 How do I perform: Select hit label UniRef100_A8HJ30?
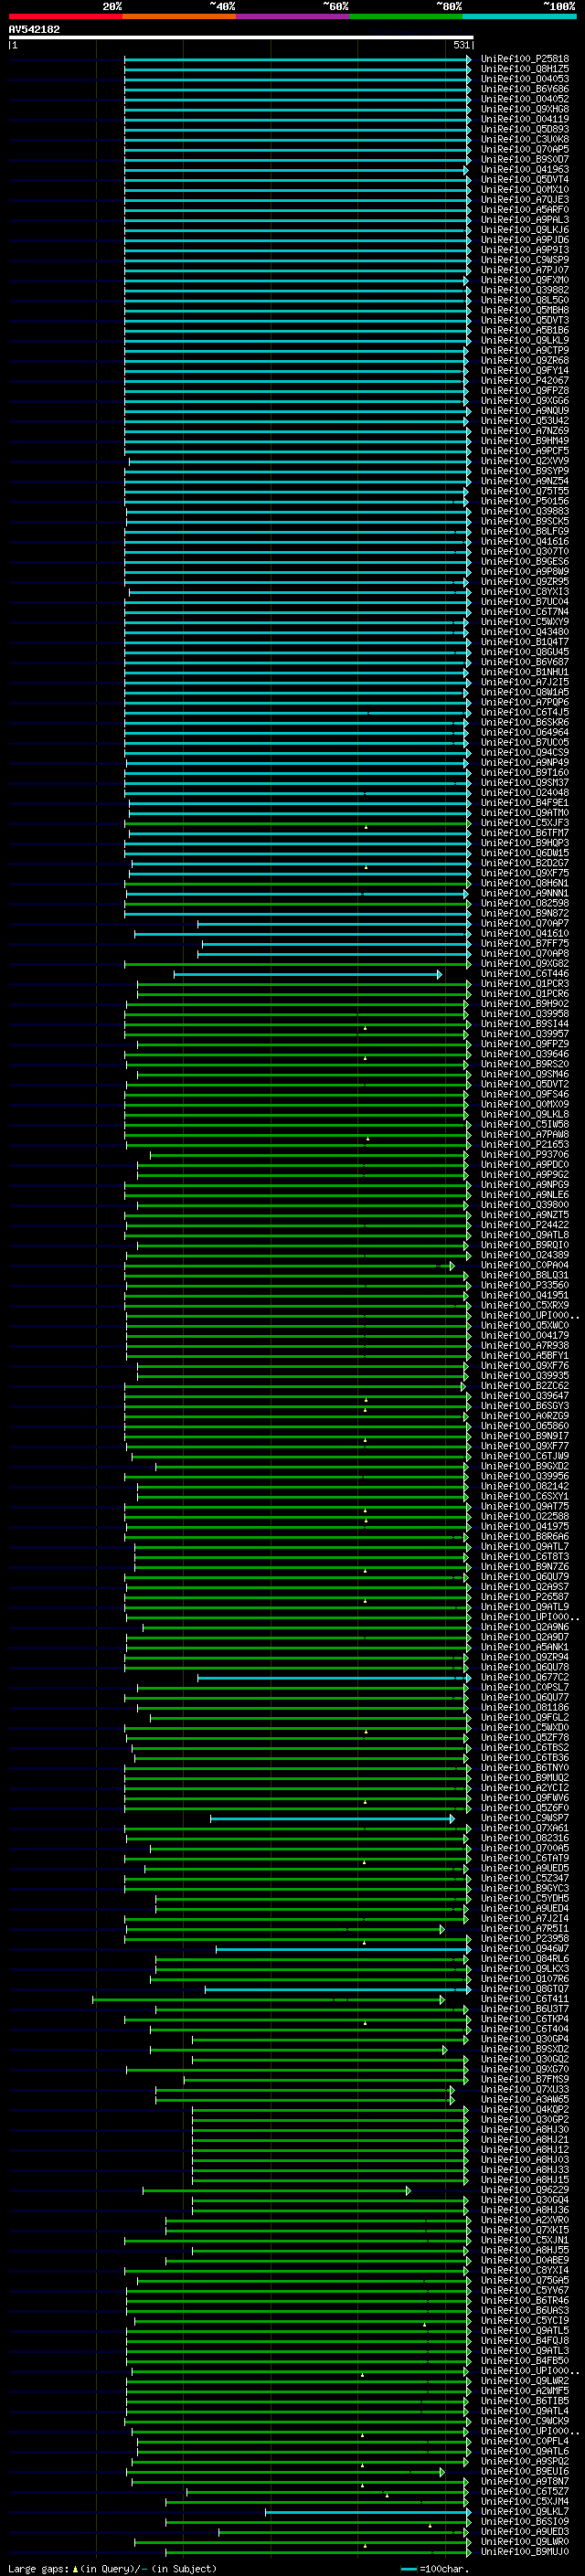point(525,2130)
